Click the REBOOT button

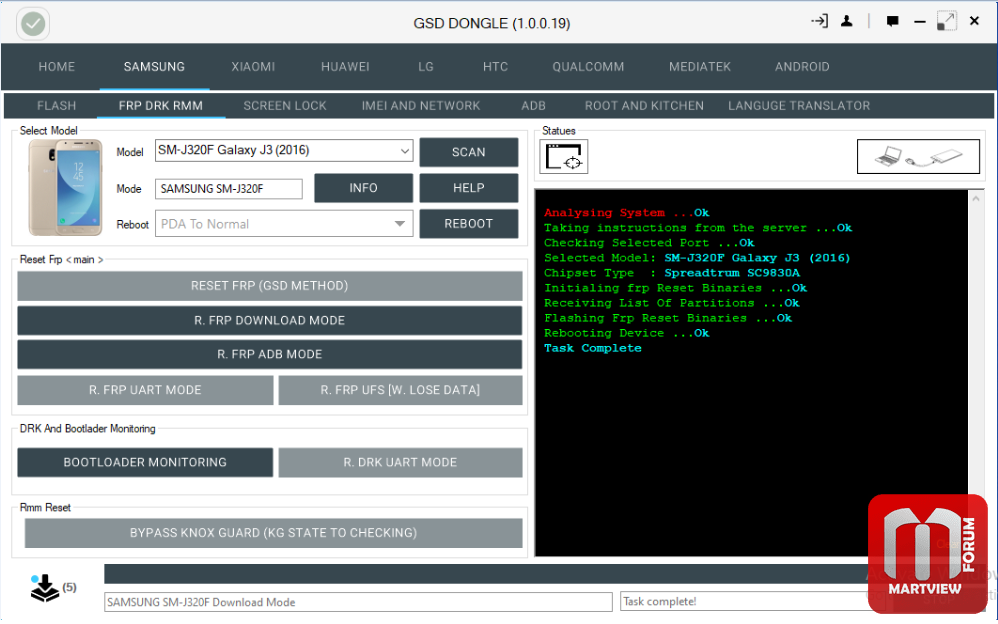tap(468, 224)
